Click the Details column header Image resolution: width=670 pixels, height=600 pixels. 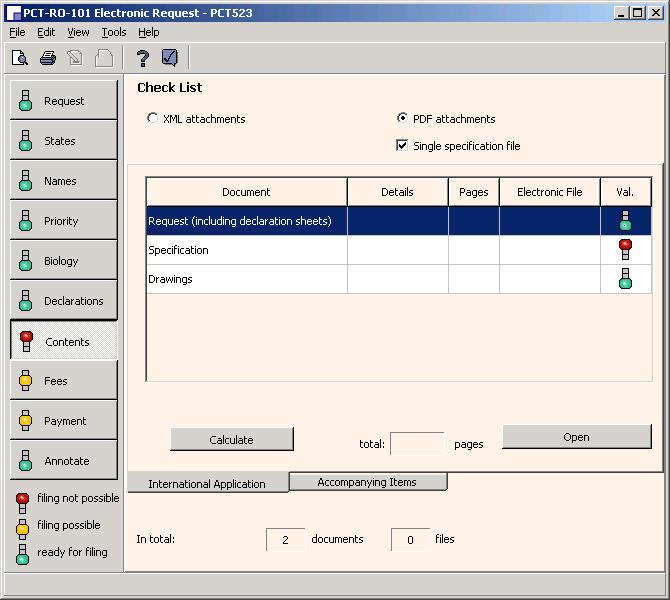(x=398, y=192)
